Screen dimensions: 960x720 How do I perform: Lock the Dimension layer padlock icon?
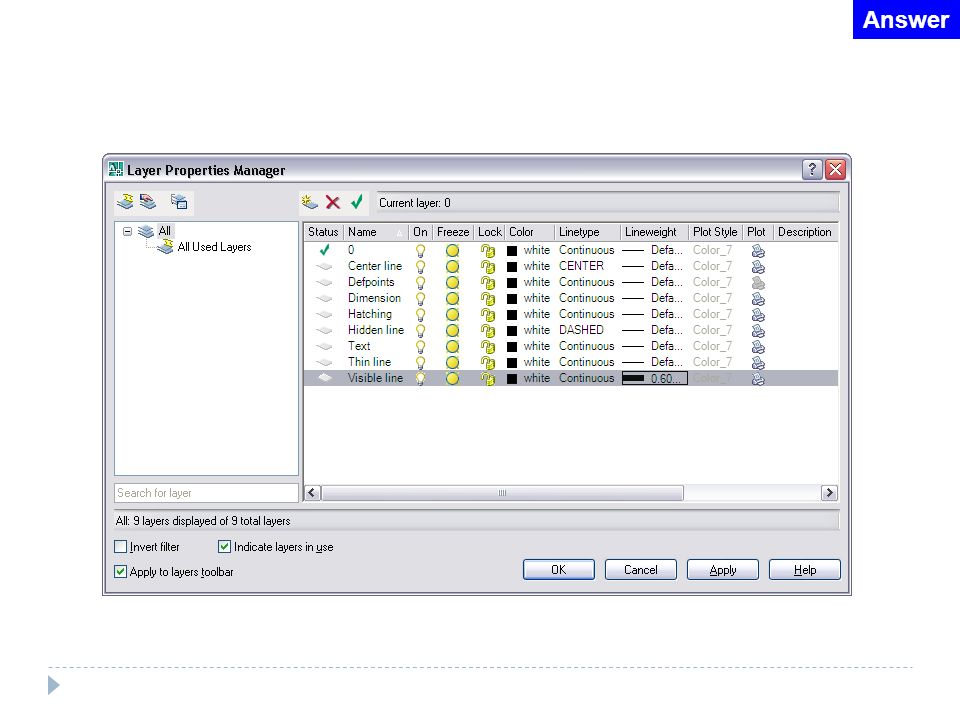(488, 299)
